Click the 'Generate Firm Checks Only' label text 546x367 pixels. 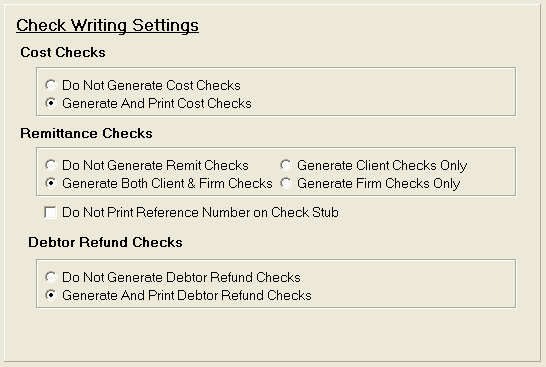click(x=379, y=184)
